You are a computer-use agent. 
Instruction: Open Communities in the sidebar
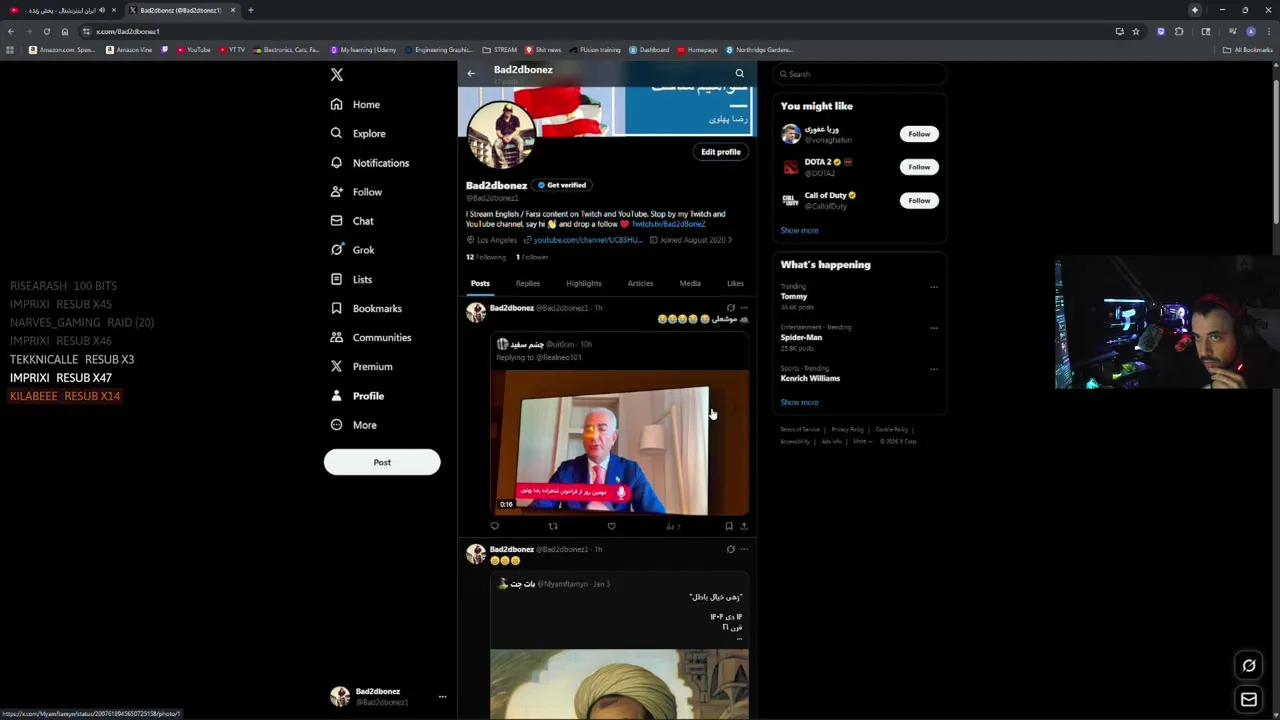[x=370, y=337]
